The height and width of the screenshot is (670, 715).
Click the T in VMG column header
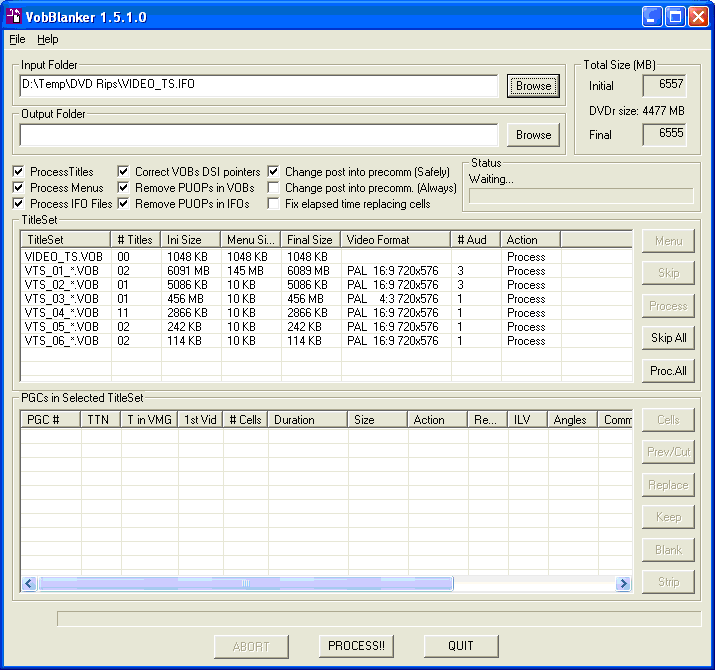coord(149,420)
